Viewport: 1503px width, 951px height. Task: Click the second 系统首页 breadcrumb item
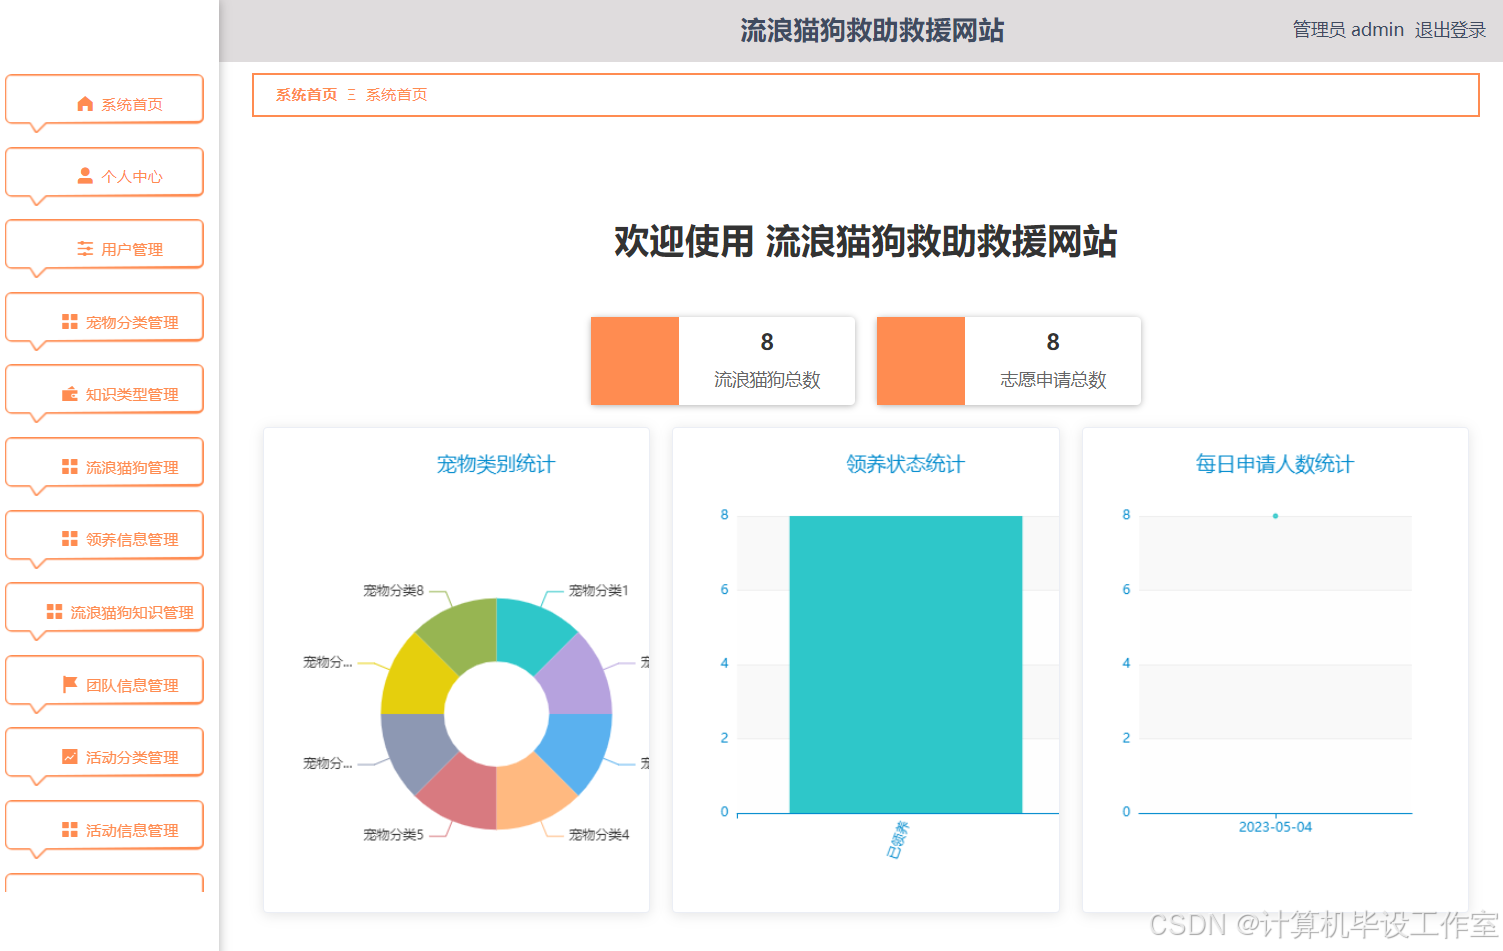(x=397, y=95)
